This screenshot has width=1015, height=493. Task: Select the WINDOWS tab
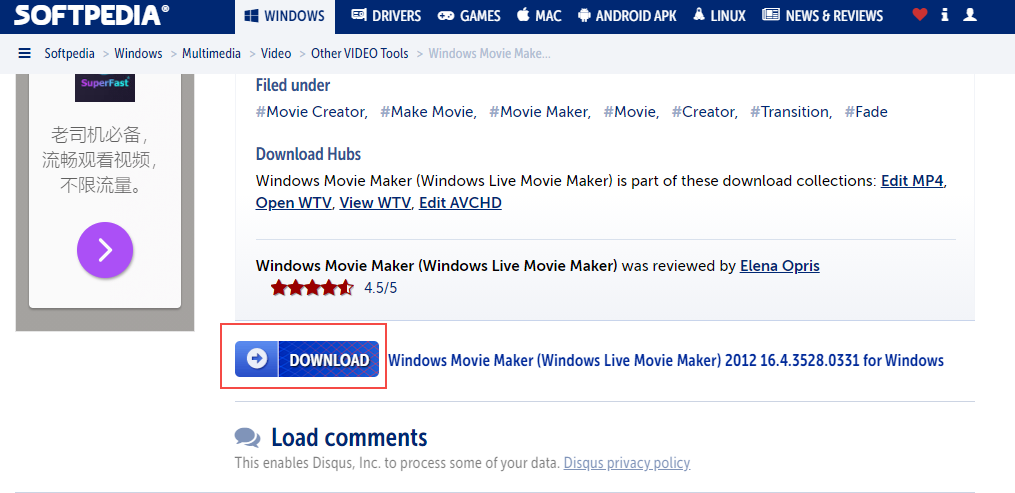pyautogui.click(x=285, y=16)
